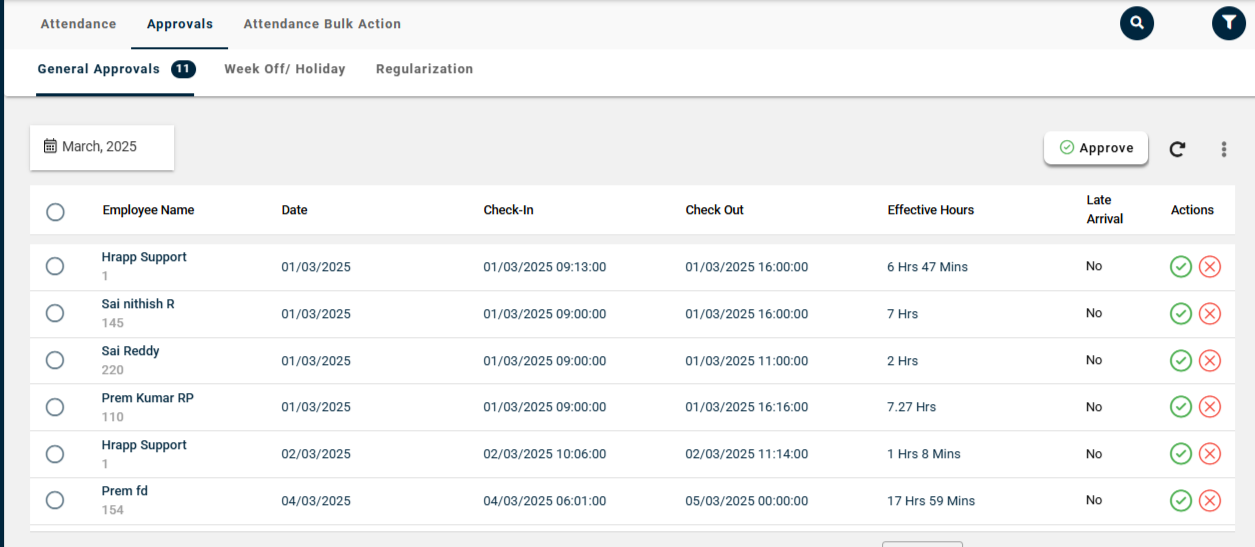Open the Attendance Bulk Action tab

322,24
